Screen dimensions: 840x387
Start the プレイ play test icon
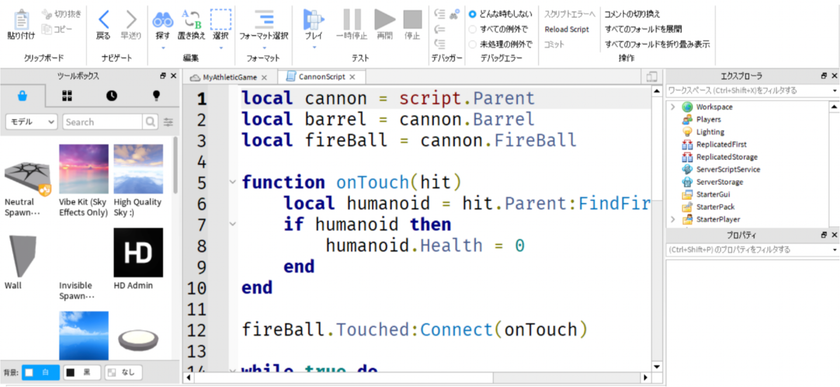314,20
